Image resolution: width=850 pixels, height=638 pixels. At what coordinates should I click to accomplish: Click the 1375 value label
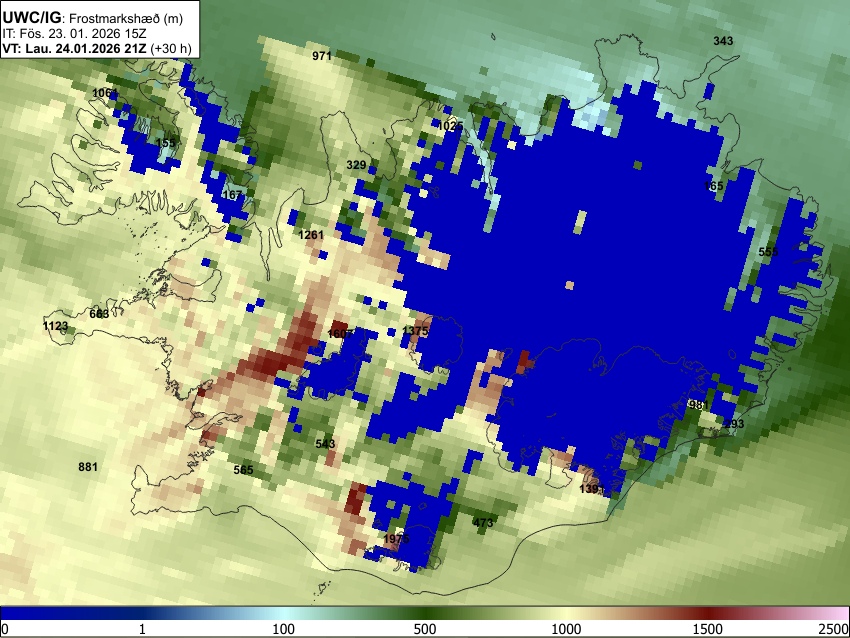pyautogui.click(x=416, y=331)
